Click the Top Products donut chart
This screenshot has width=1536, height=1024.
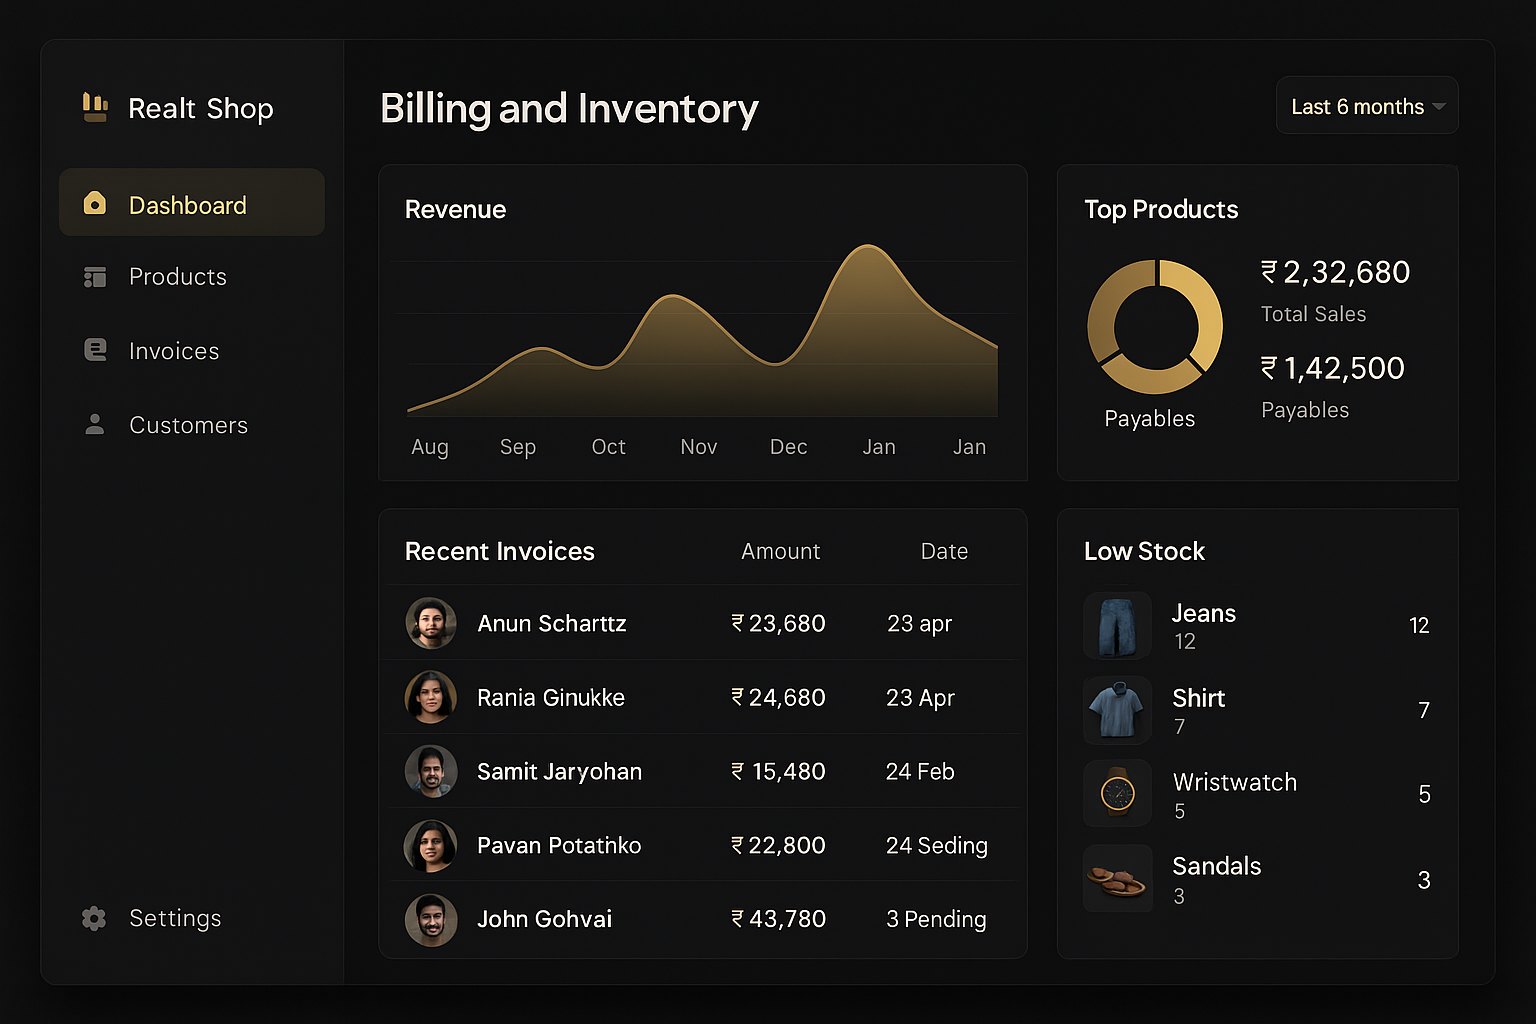coord(1155,327)
